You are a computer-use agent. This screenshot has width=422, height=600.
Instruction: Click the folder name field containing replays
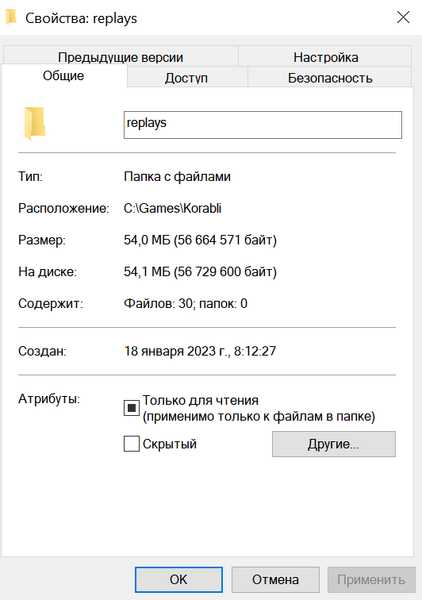click(262, 125)
